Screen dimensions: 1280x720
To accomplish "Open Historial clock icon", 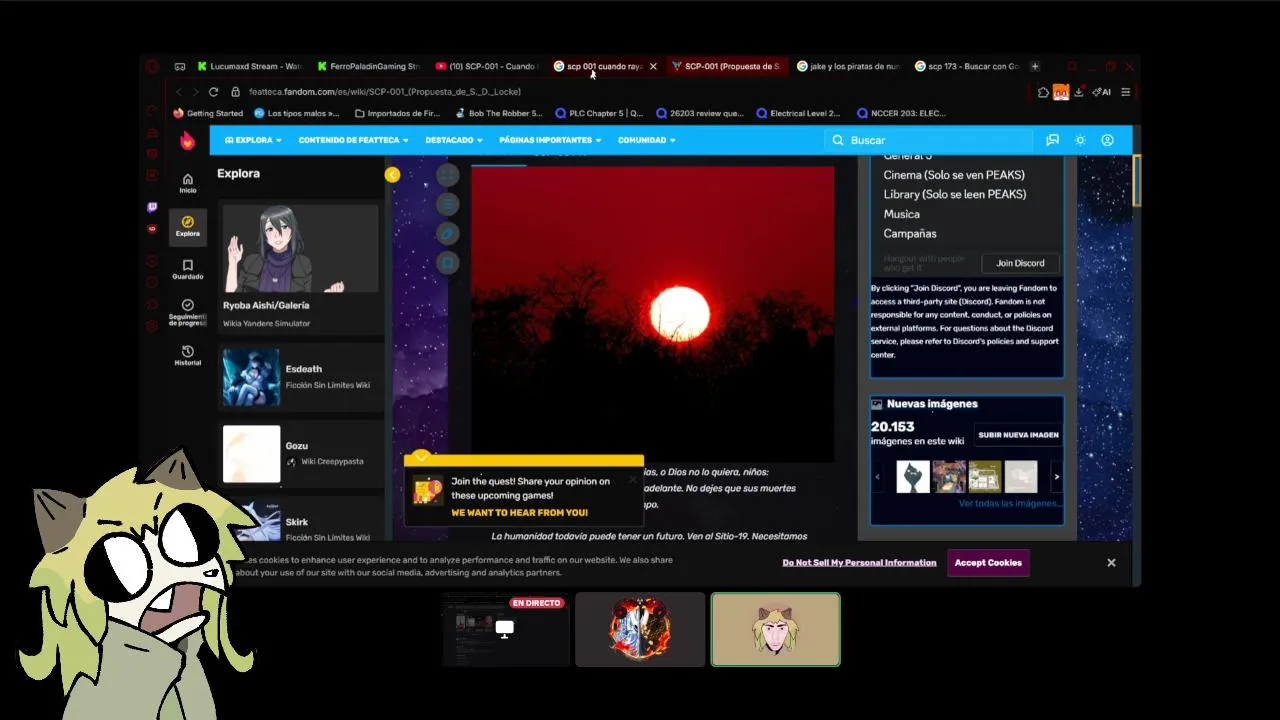I will pyautogui.click(x=188, y=355).
